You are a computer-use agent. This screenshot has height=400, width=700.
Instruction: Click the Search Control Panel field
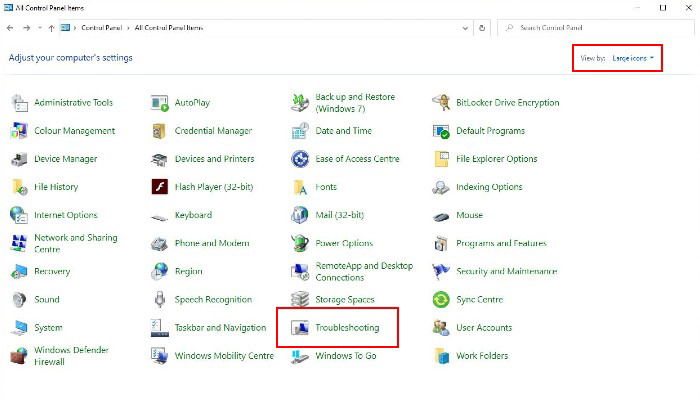click(x=596, y=28)
